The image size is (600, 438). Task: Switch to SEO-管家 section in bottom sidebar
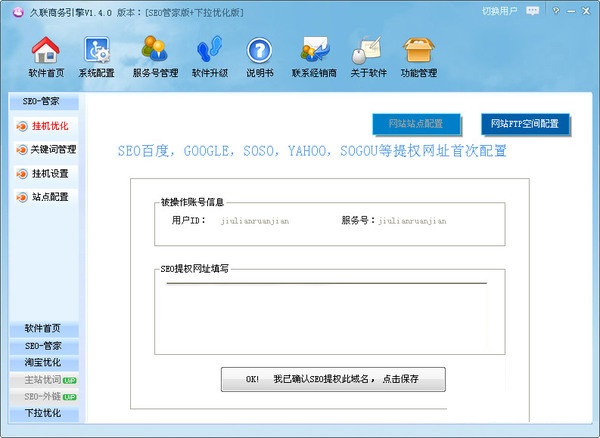tap(44, 346)
